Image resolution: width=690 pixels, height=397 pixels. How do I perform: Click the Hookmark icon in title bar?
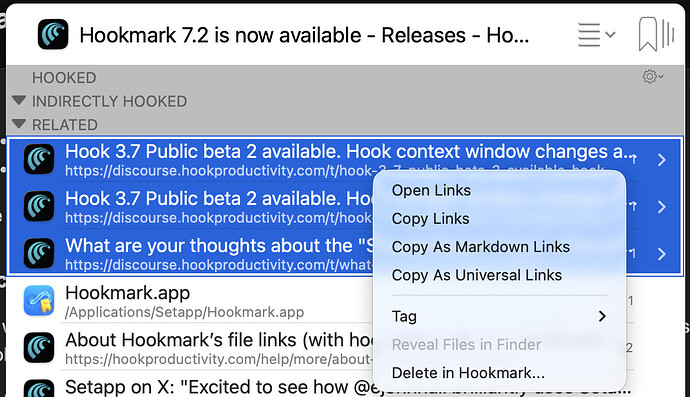(x=53, y=34)
